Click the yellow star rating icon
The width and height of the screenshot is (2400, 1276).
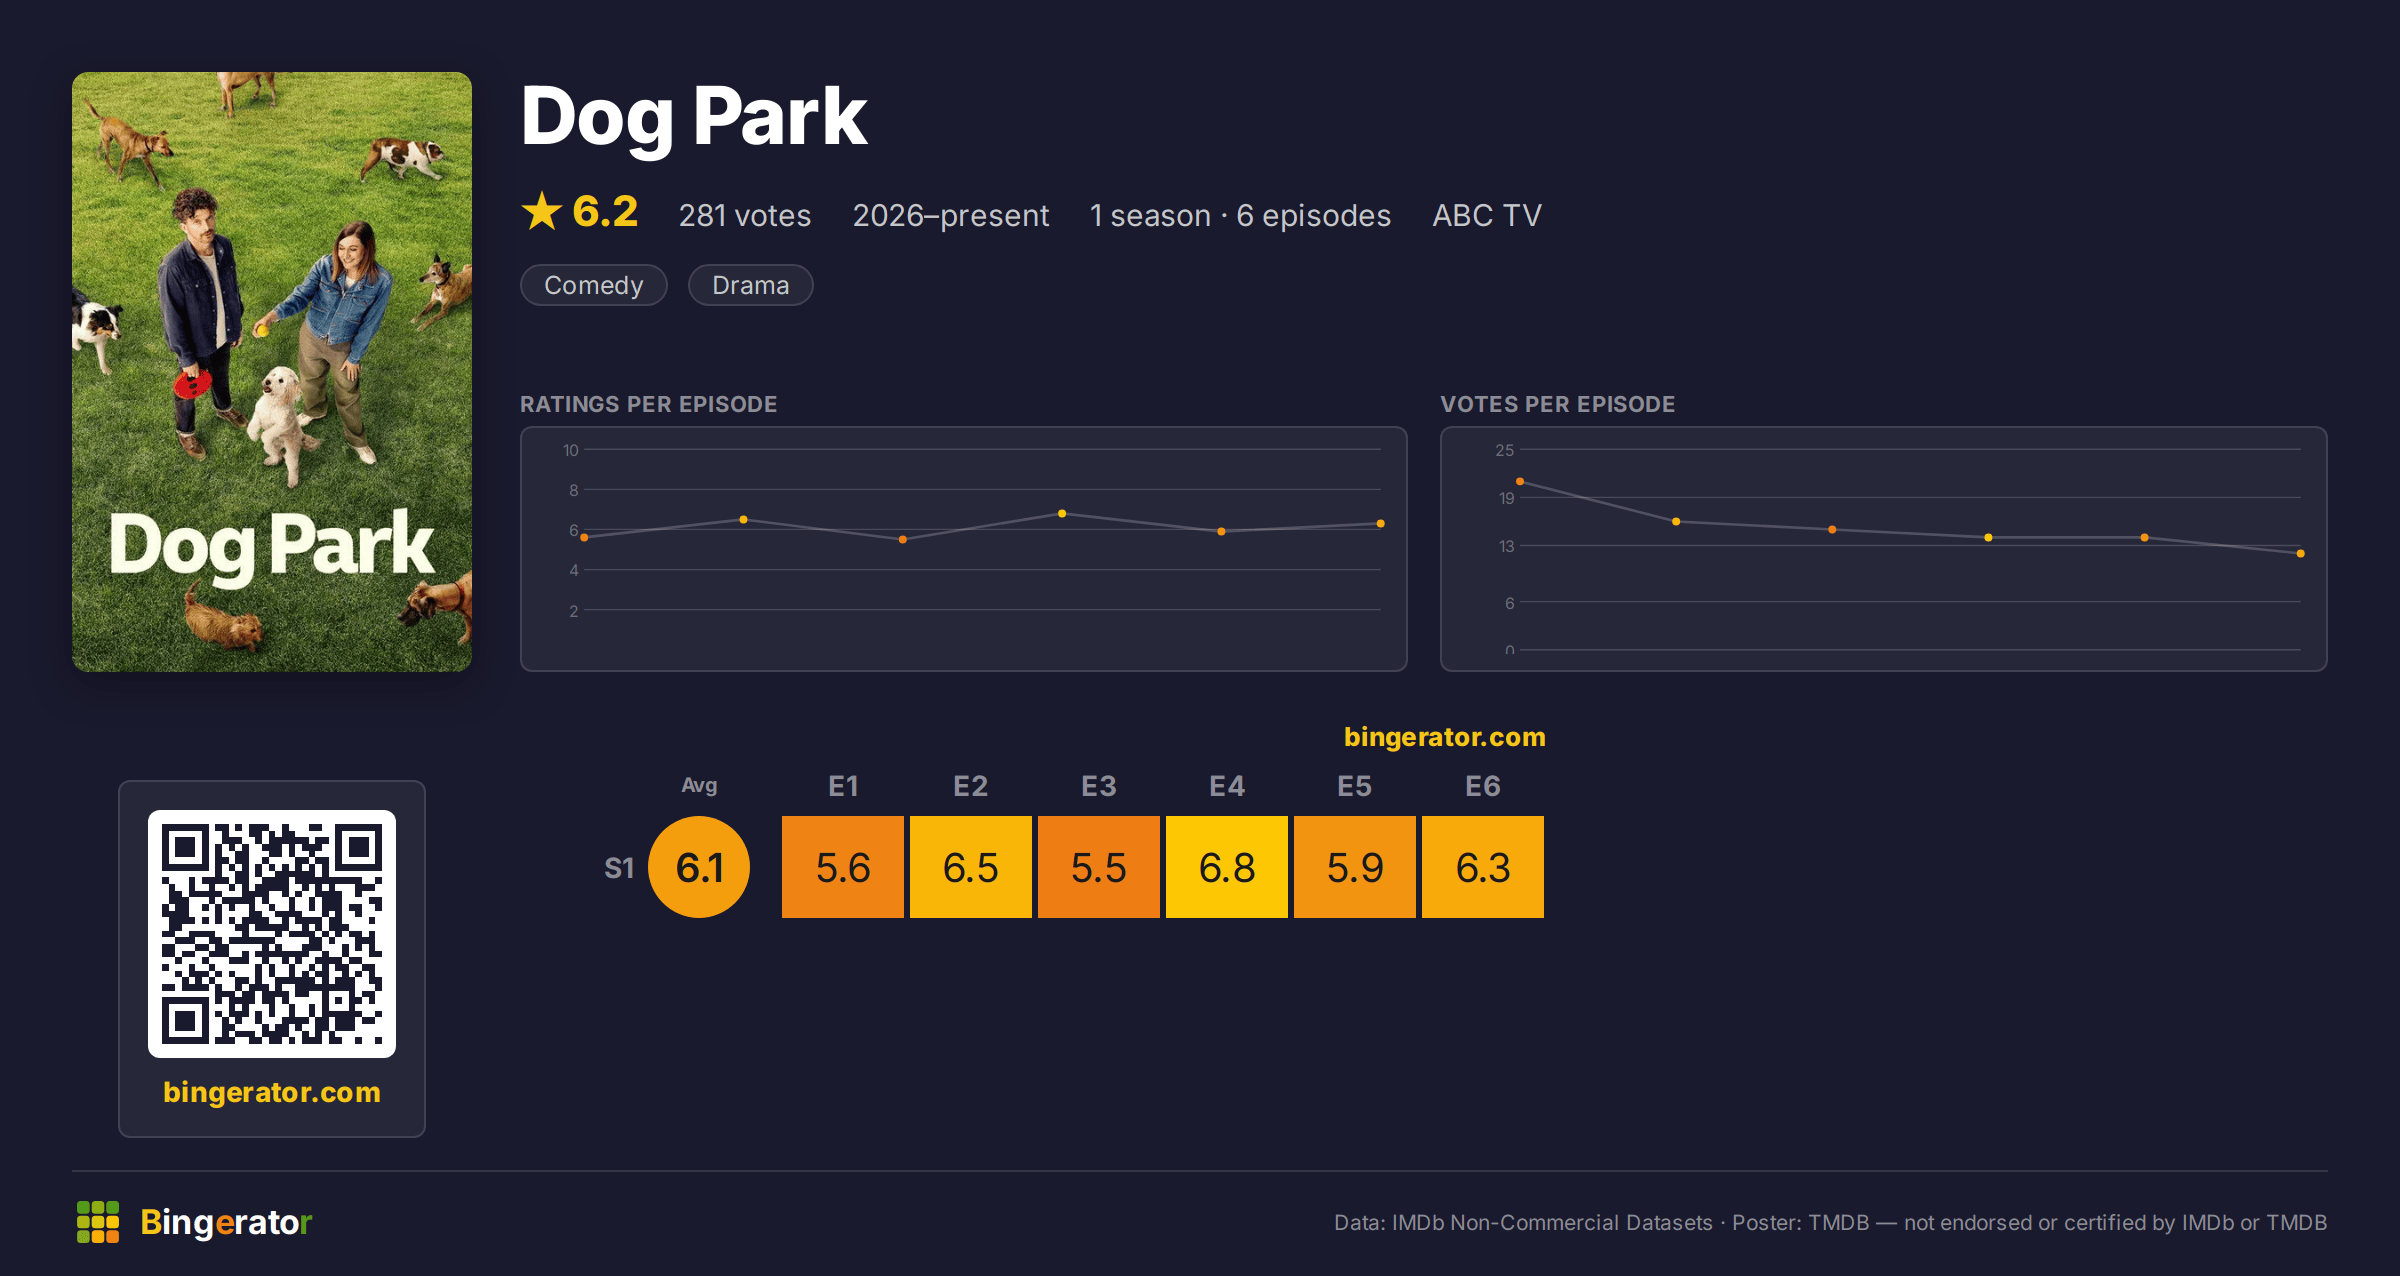542,212
